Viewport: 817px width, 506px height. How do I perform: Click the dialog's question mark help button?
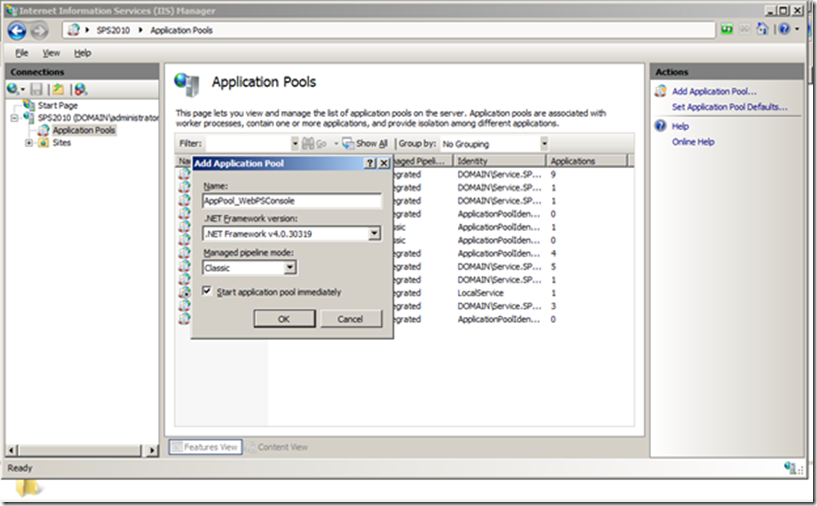(x=370, y=163)
